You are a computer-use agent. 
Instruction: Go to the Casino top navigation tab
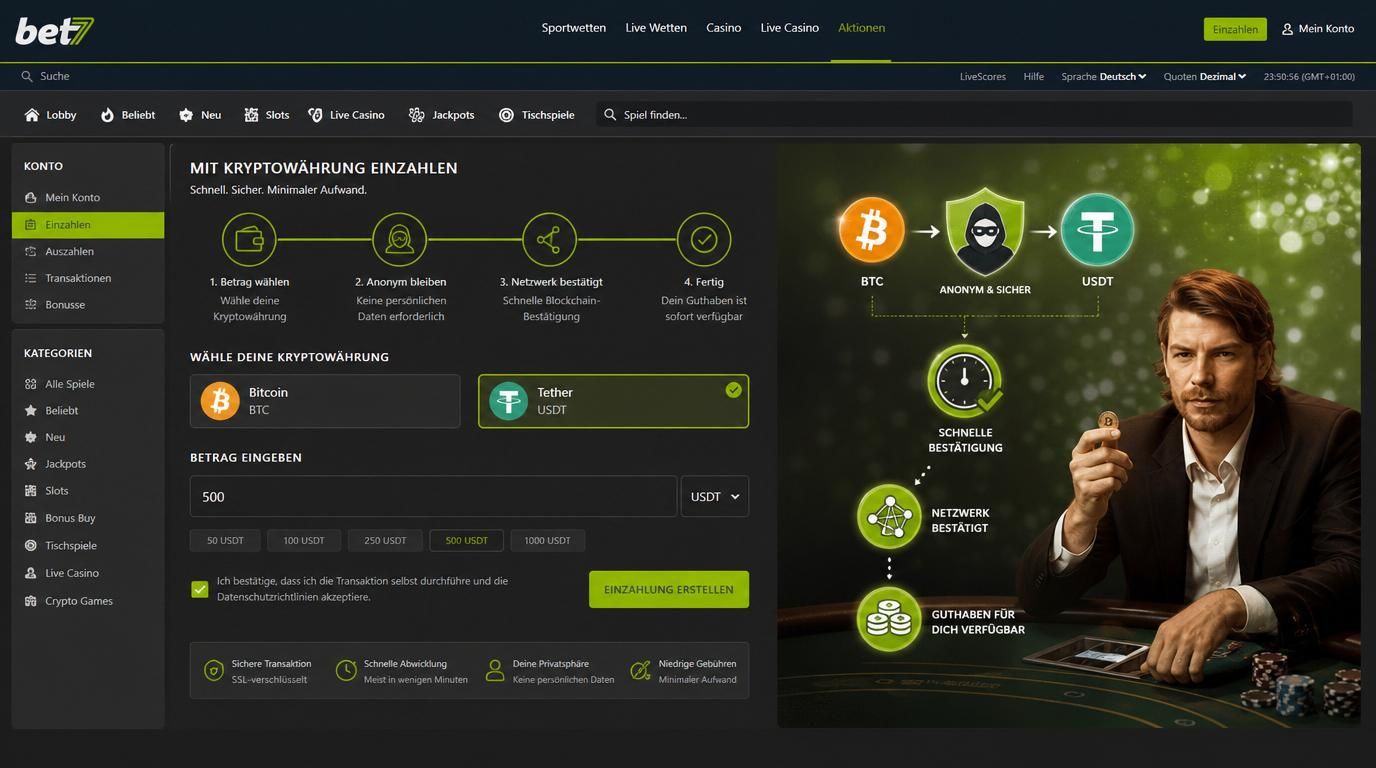(x=724, y=28)
